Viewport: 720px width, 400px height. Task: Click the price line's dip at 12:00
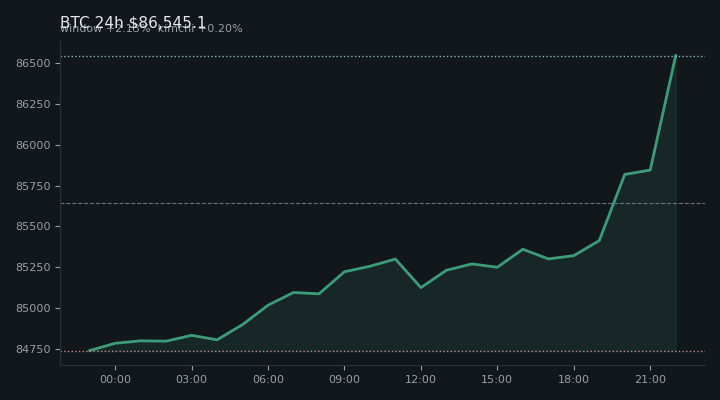421,287
